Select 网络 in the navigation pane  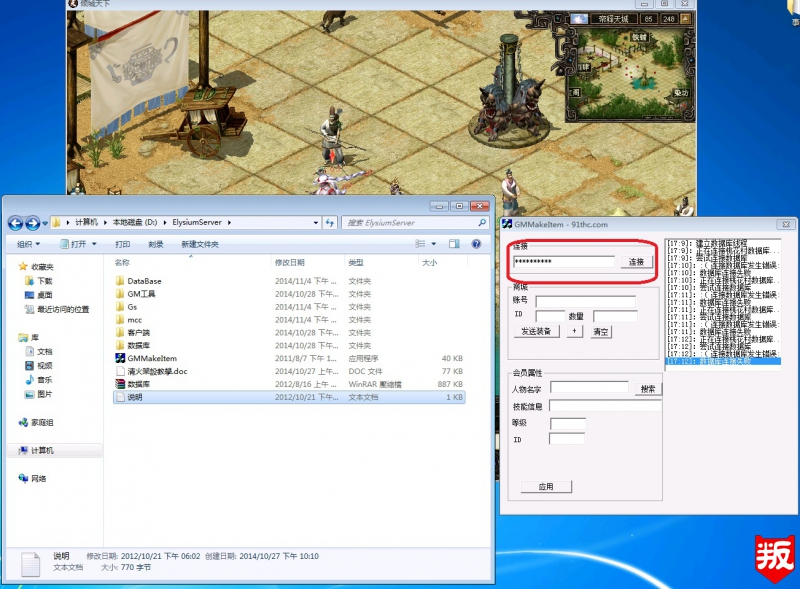(x=33, y=479)
